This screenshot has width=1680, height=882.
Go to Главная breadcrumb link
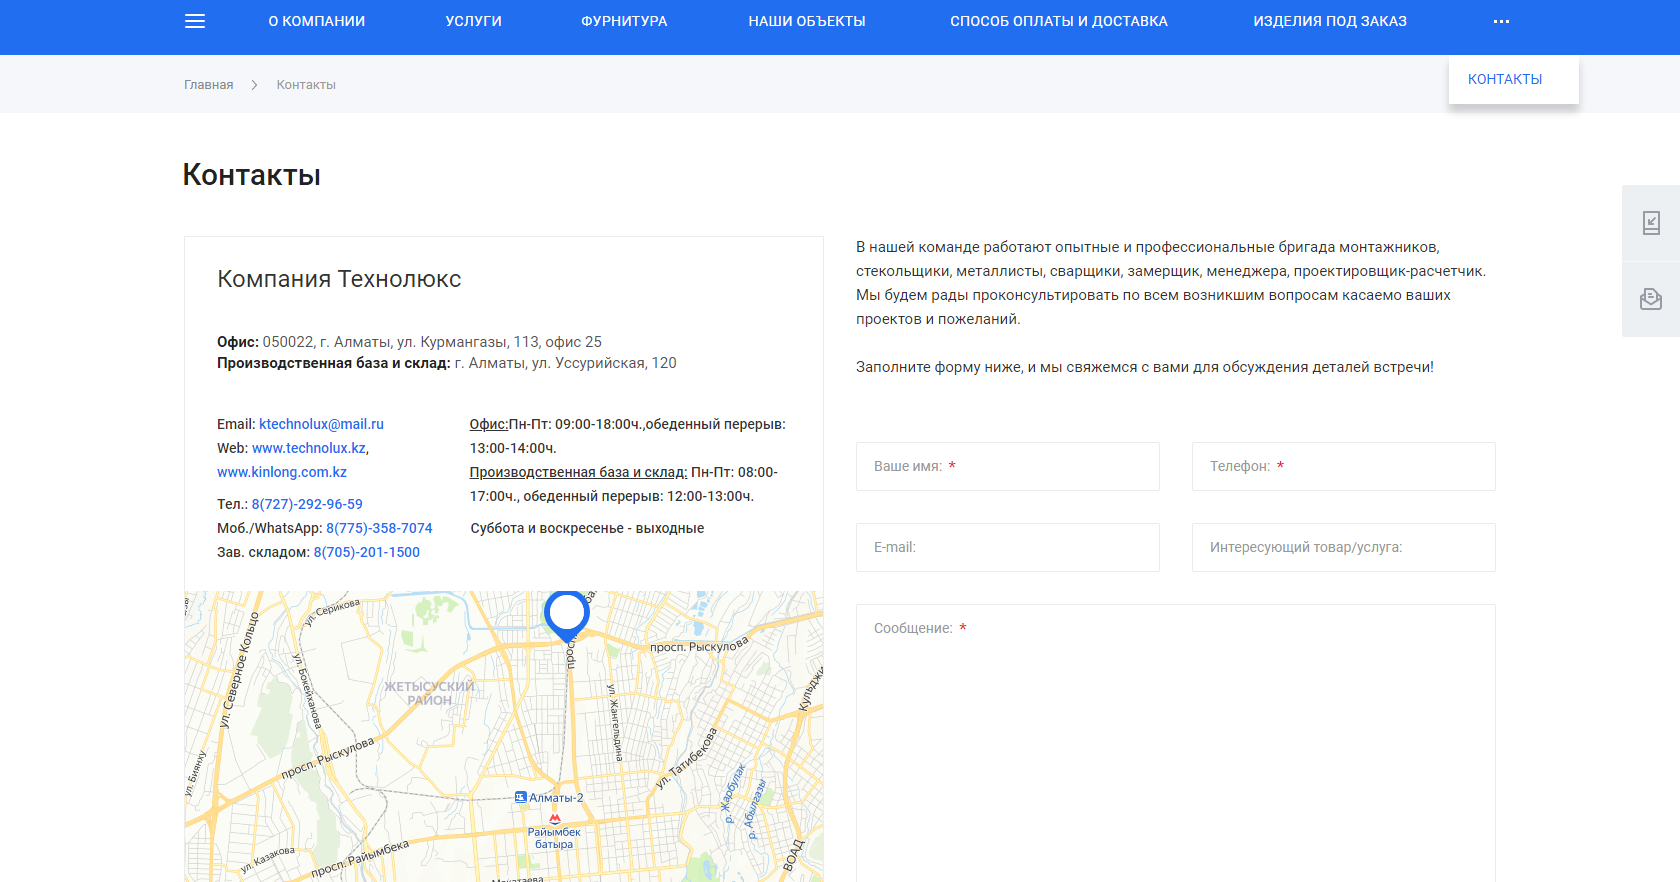coord(208,85)
